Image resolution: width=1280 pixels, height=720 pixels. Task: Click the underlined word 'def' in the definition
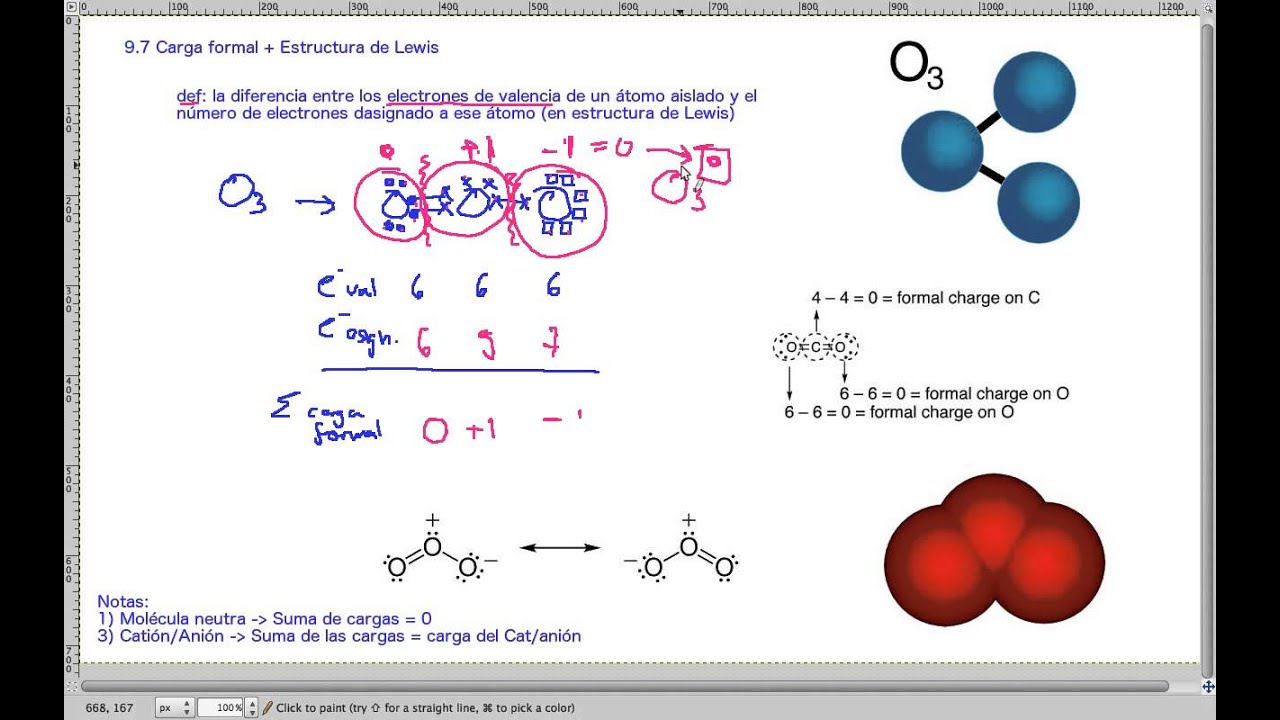pyautogui.click(x=189, y=97)
